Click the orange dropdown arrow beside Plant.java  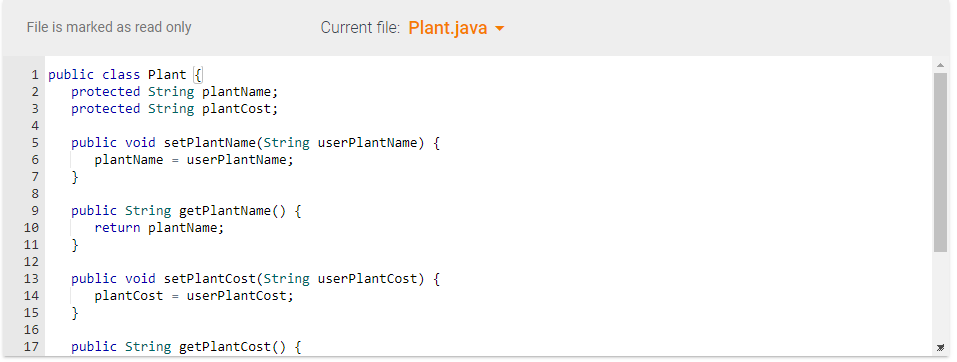[499, 29]
